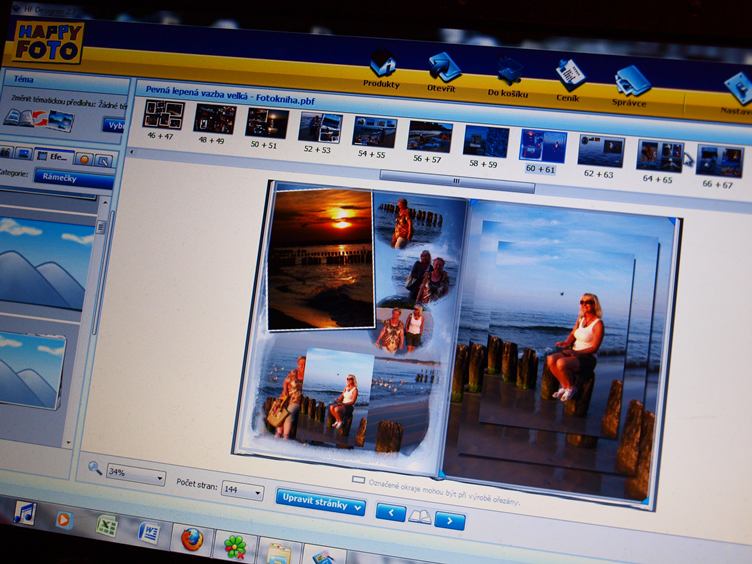Select page thumbnail 48 + 49
752x564 pixels.
(x=214, y=119)
